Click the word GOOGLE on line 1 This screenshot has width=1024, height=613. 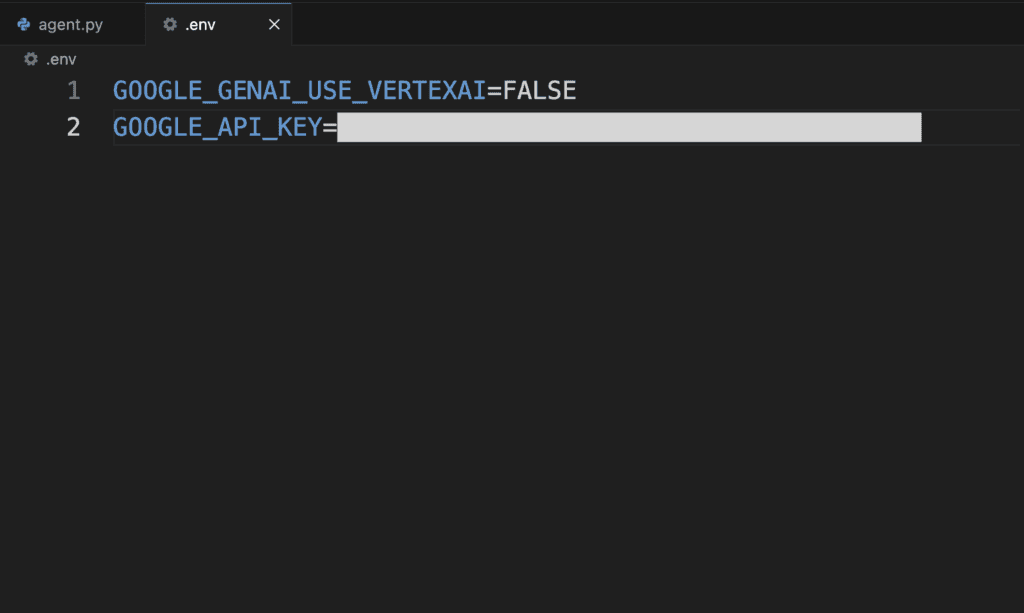(x=157, y=90)
